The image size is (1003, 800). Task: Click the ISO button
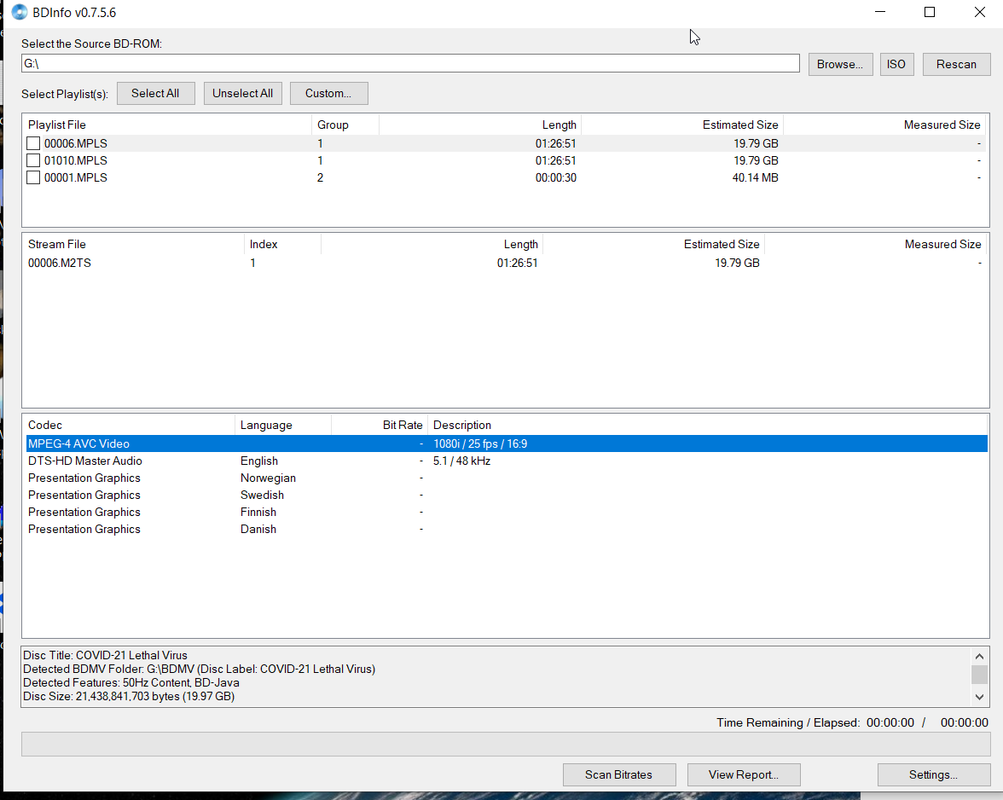pos(896,65)
